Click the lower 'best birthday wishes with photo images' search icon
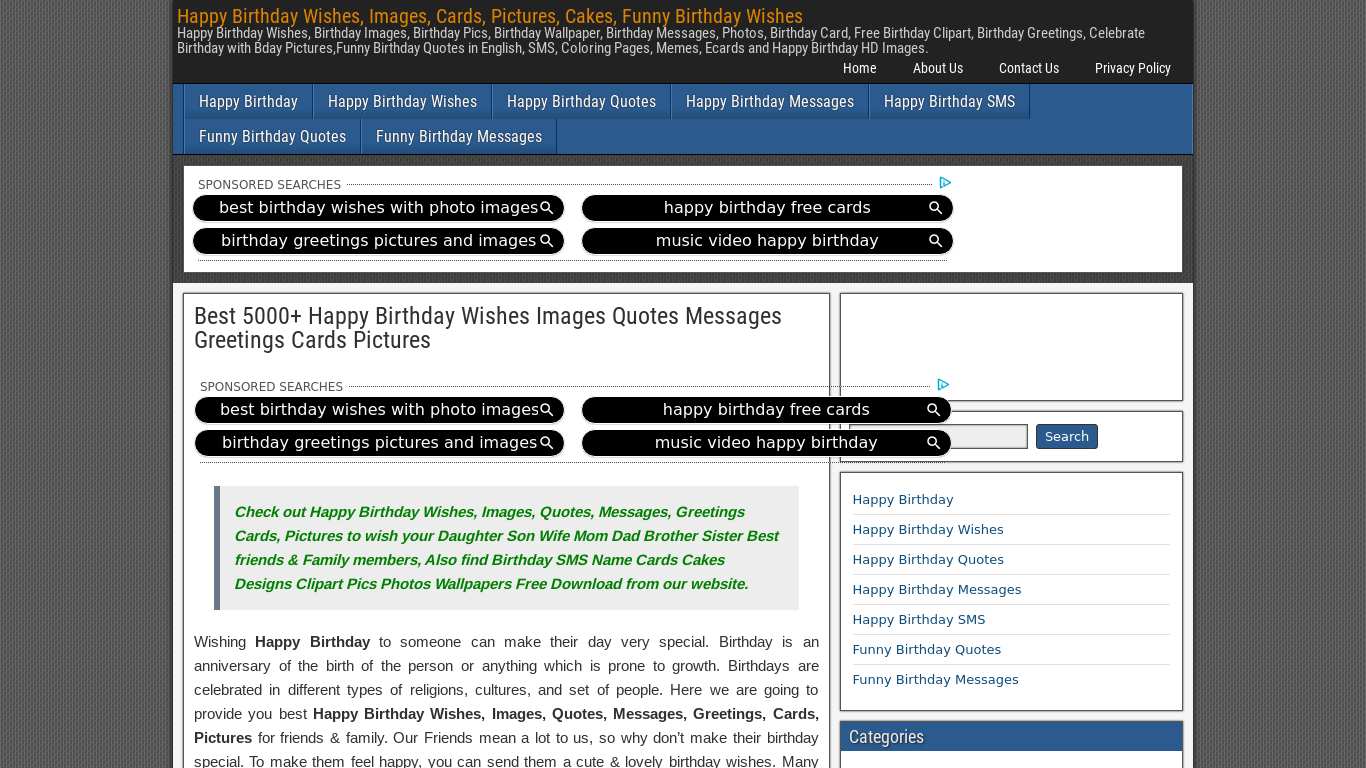This screenshot has height=768, width=1366. pyautogui.click(x=547, y=410)
